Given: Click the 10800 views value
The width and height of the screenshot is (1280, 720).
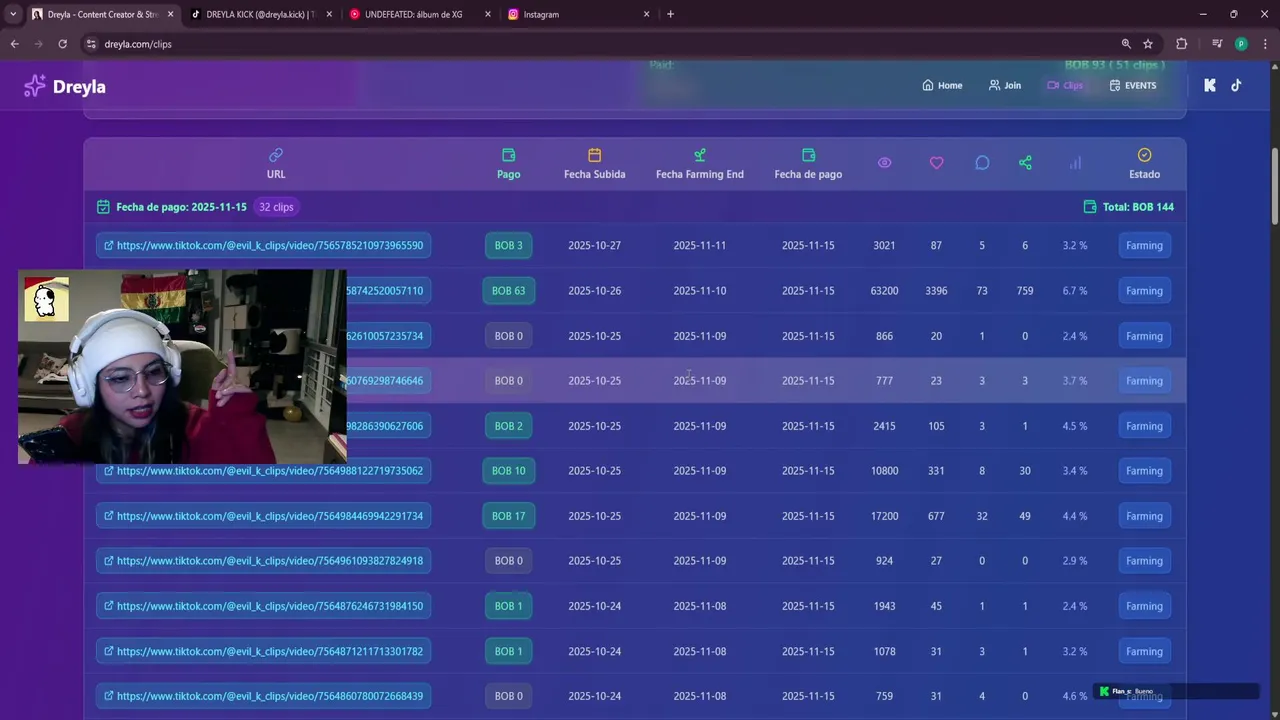Looking at the screenshot, I should (884, 471).
